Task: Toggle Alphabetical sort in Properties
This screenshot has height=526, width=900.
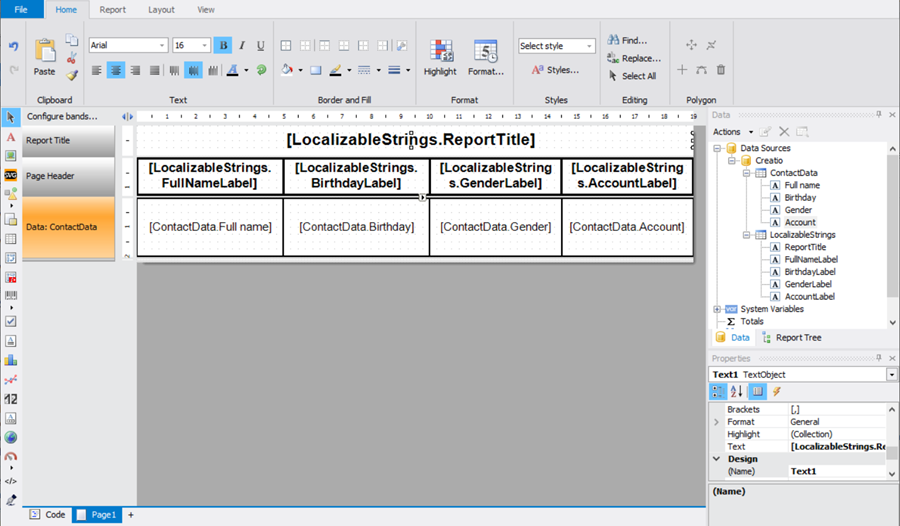Action: [737, 392]
